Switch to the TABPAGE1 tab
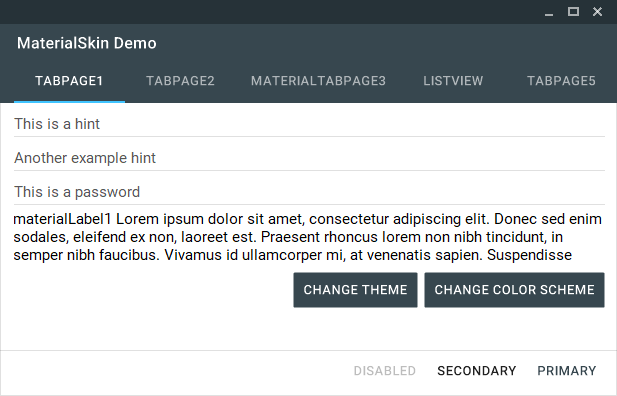 69,81
